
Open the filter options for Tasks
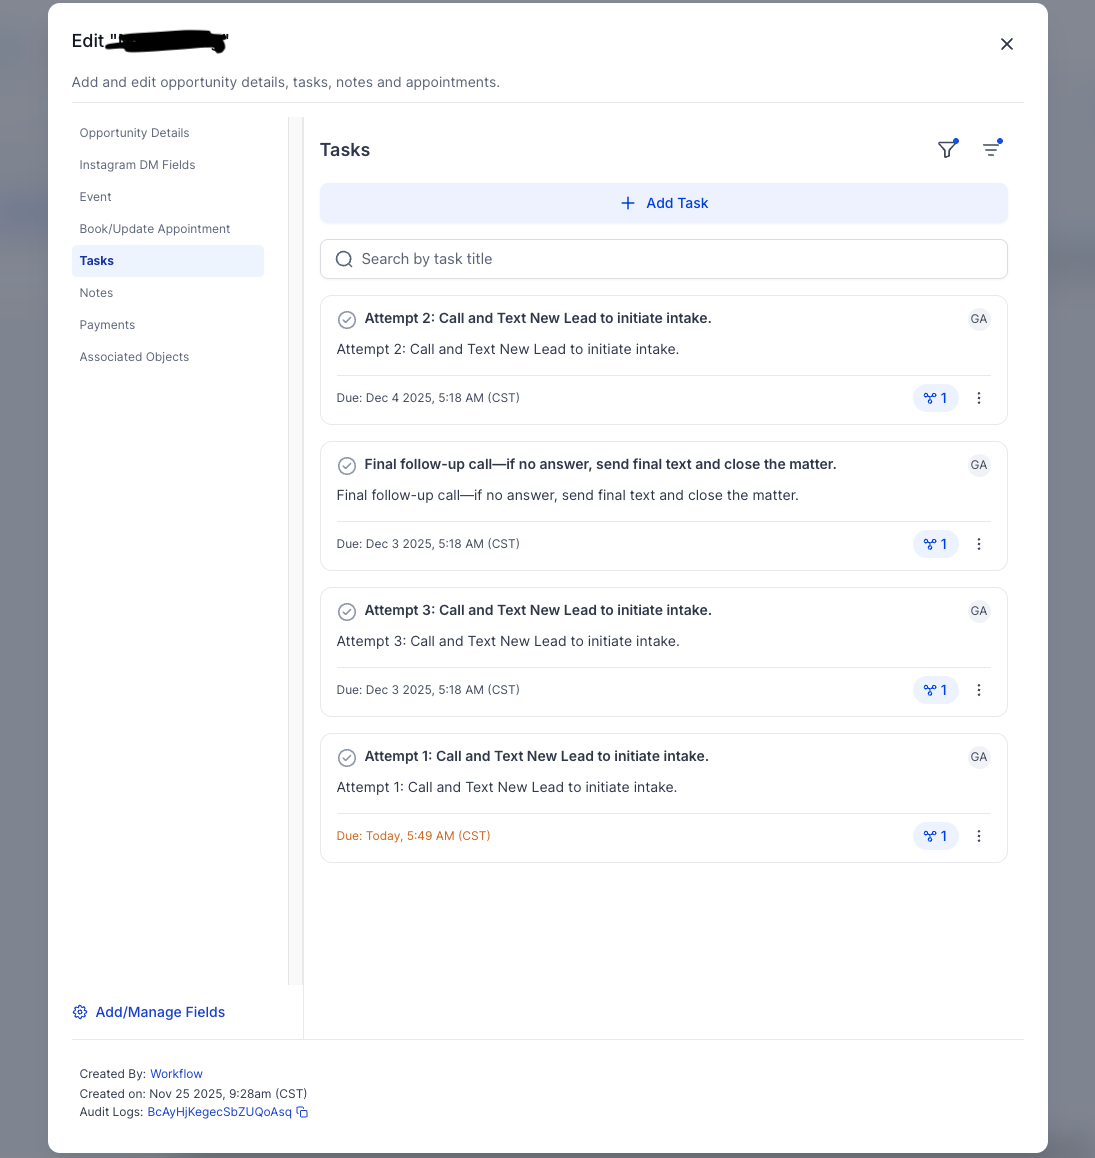click(947, 148)
